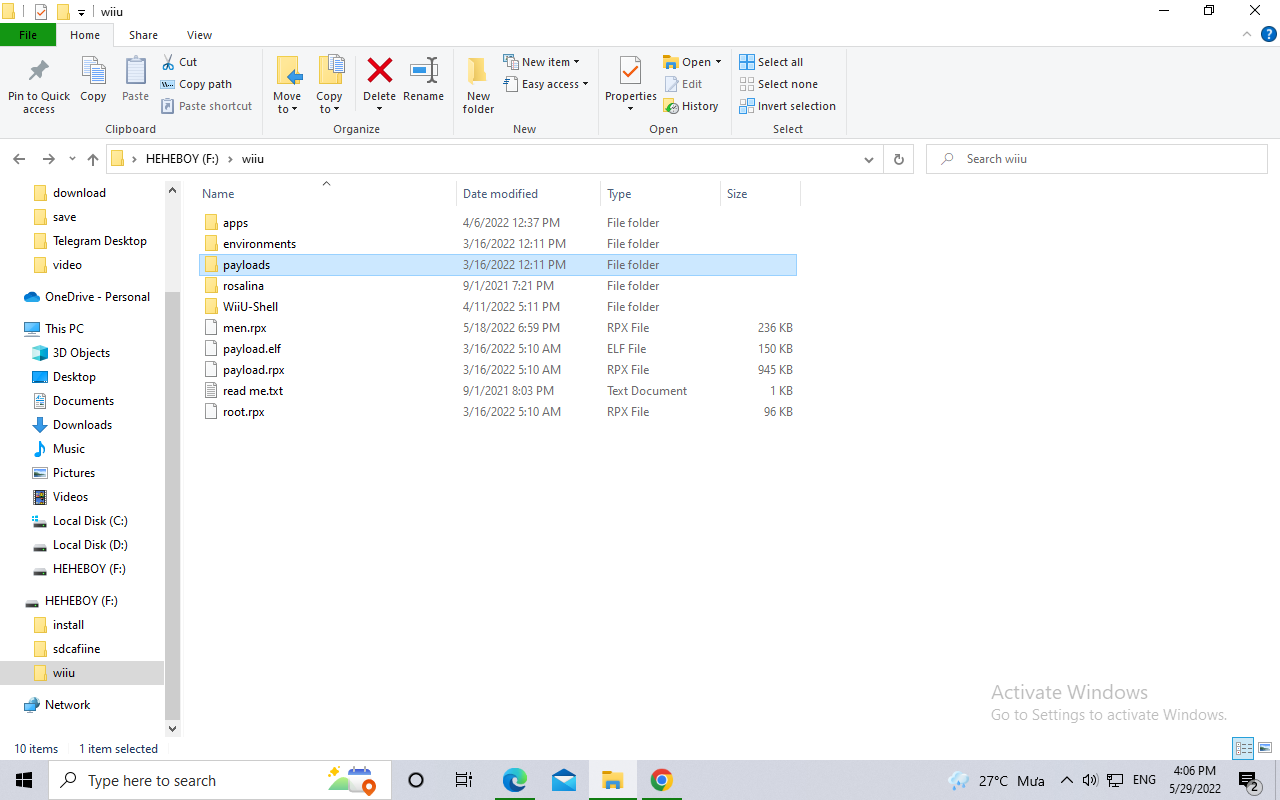Pin current folder to Quick access

39,85
